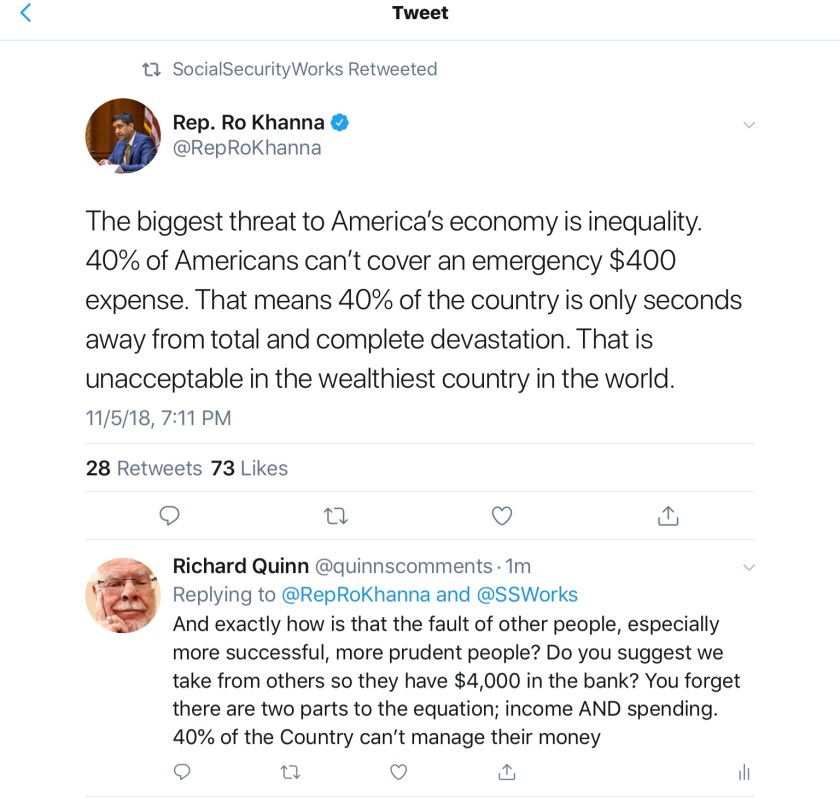The width and height of the screenshot is (840, 798).
Task: Open the @SSWorks mention link
Action: (527, 594)
